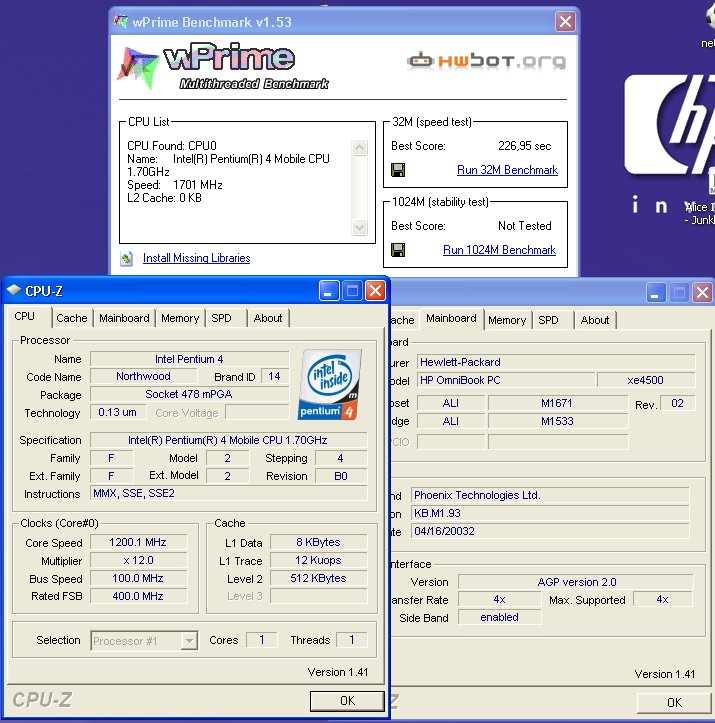Click the wPrime title bar icon
This screenshot has height=723, width=715.
pos(121,21)
